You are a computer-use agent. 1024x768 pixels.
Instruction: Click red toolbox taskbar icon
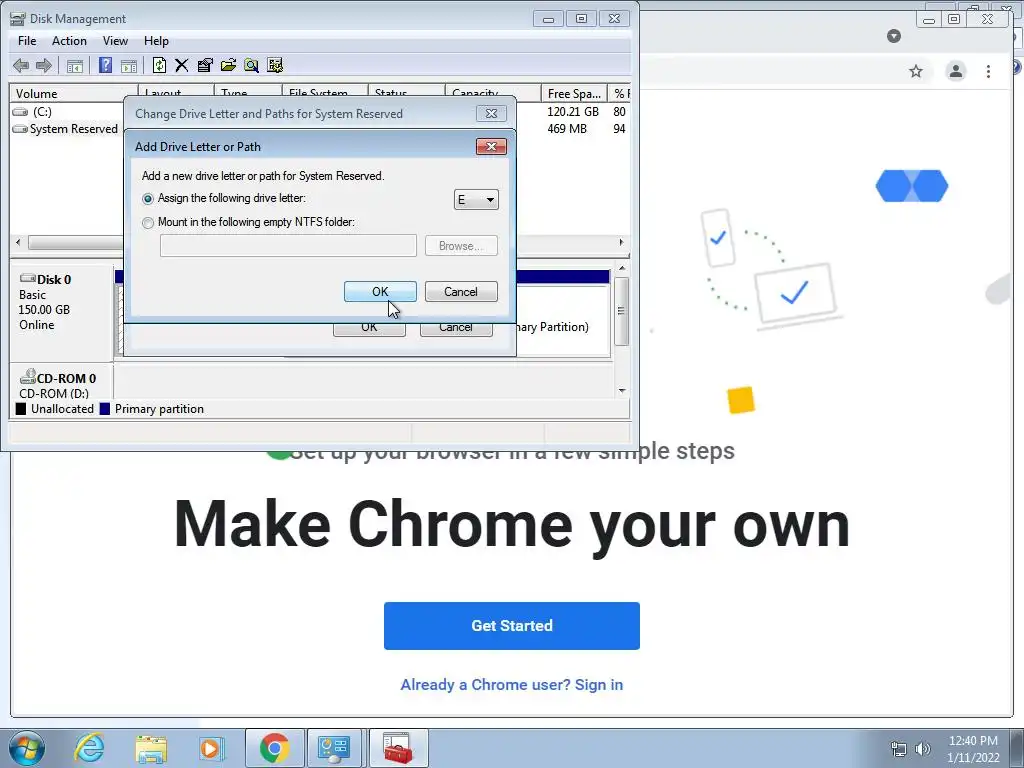click(398, 748)
